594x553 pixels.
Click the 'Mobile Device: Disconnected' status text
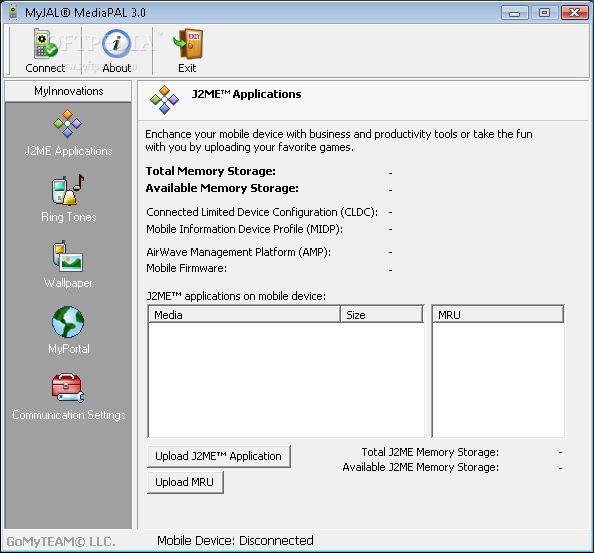click(x=235, y=541)
